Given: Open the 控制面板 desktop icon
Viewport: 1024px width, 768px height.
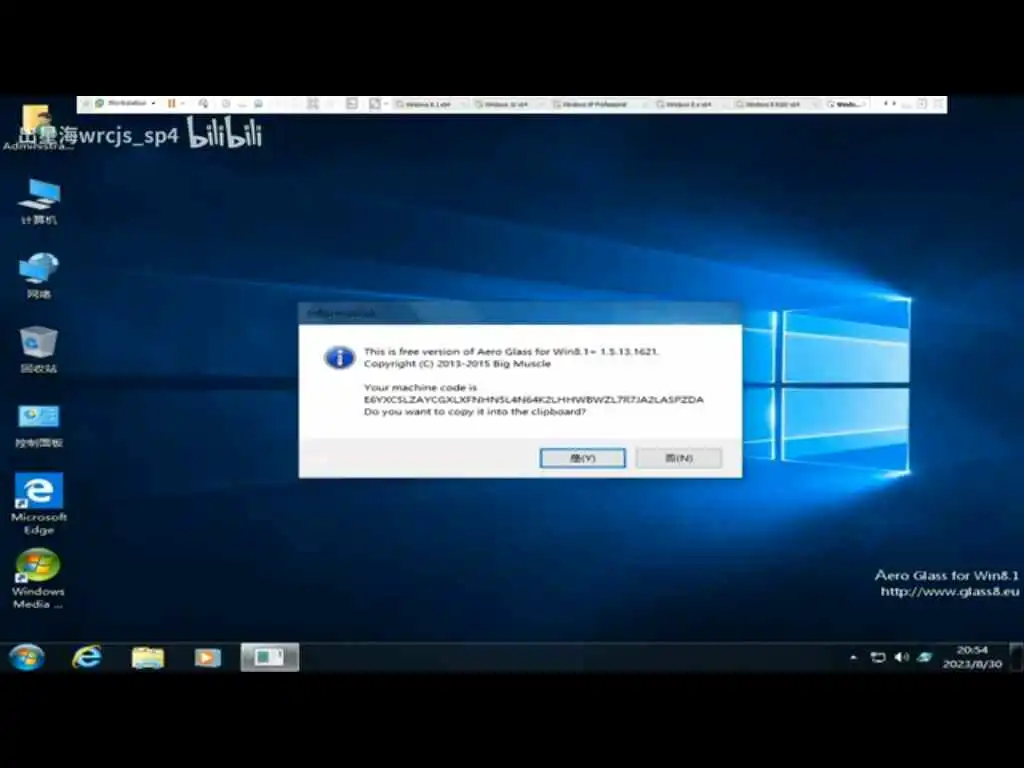Looking at the screenshot, I should pos(39,424).
